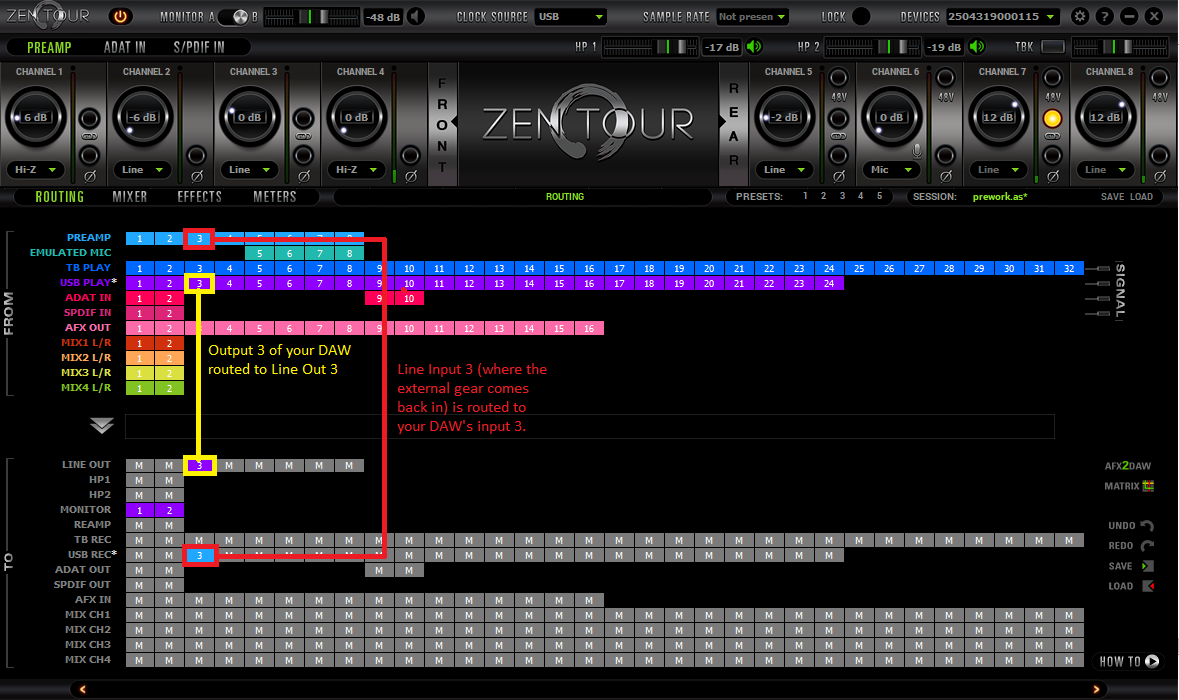The width and height of the screenshot is (1179, 700).
Task: Switch to the S/PDIF IN tab
Action: pyautogui.click(x=199, y=47)
